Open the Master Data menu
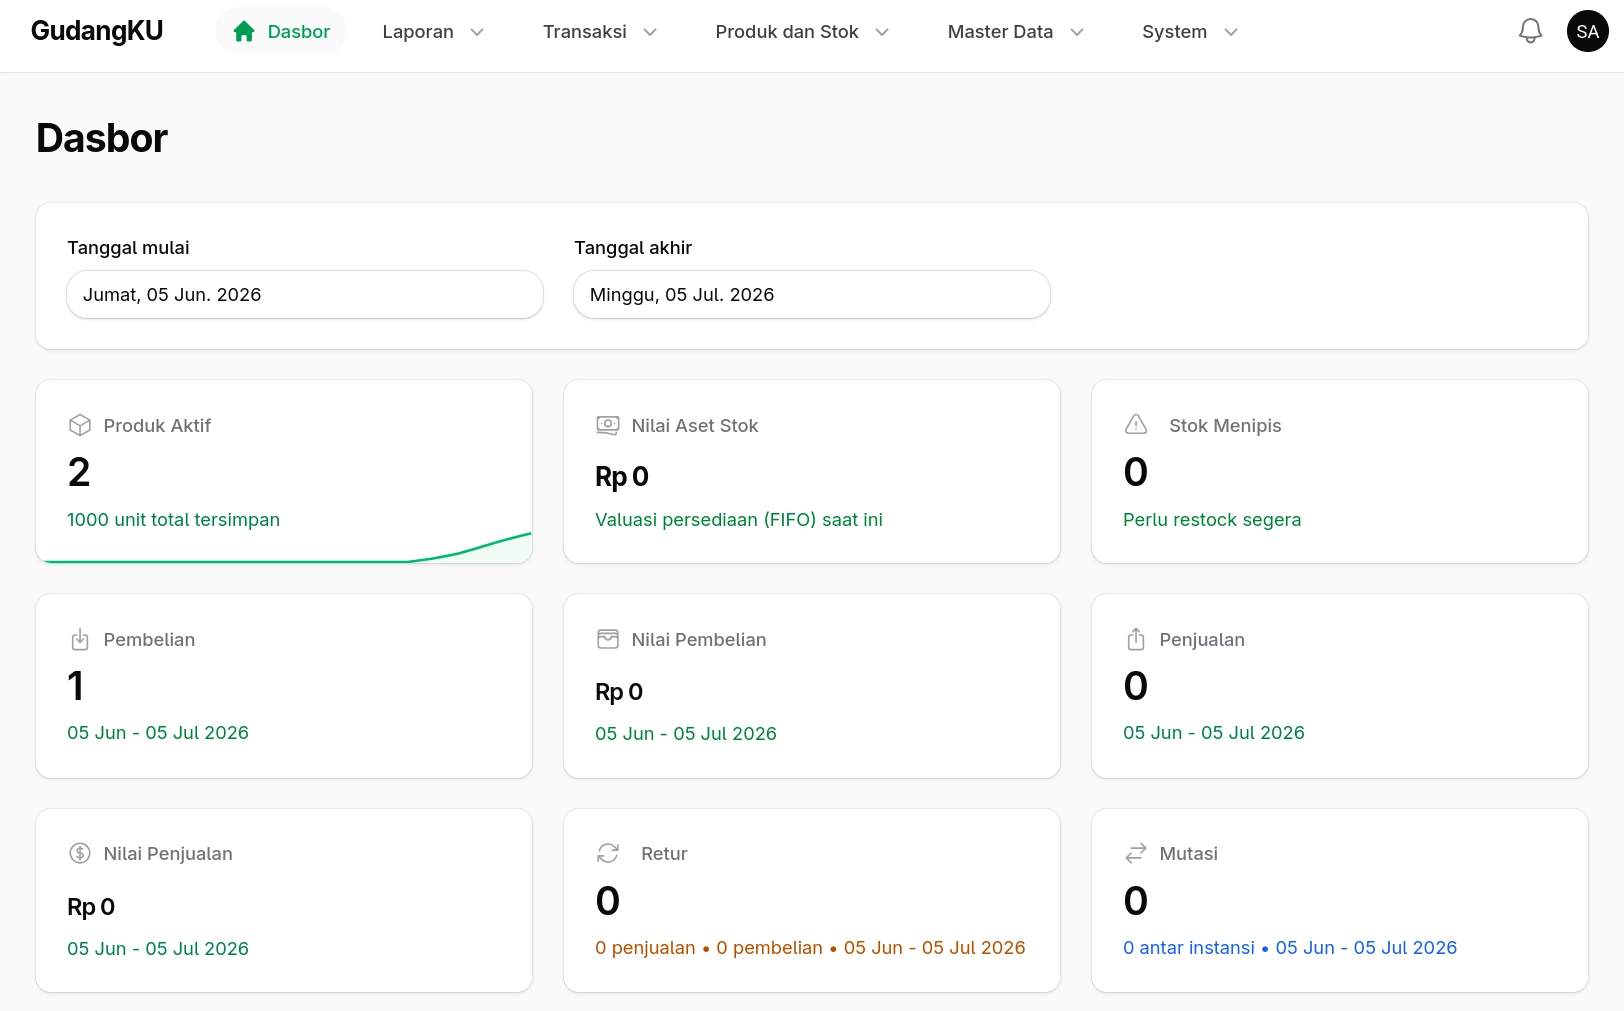Image resolution: width=1624 pixels, height=1011 pixels. pos(1016,32)
